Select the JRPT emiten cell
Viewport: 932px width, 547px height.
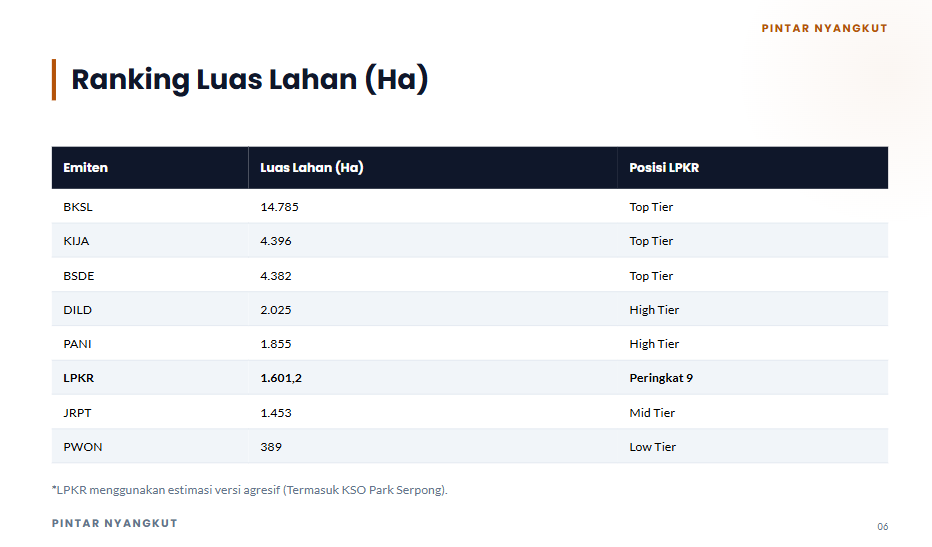tap(77, 413)
